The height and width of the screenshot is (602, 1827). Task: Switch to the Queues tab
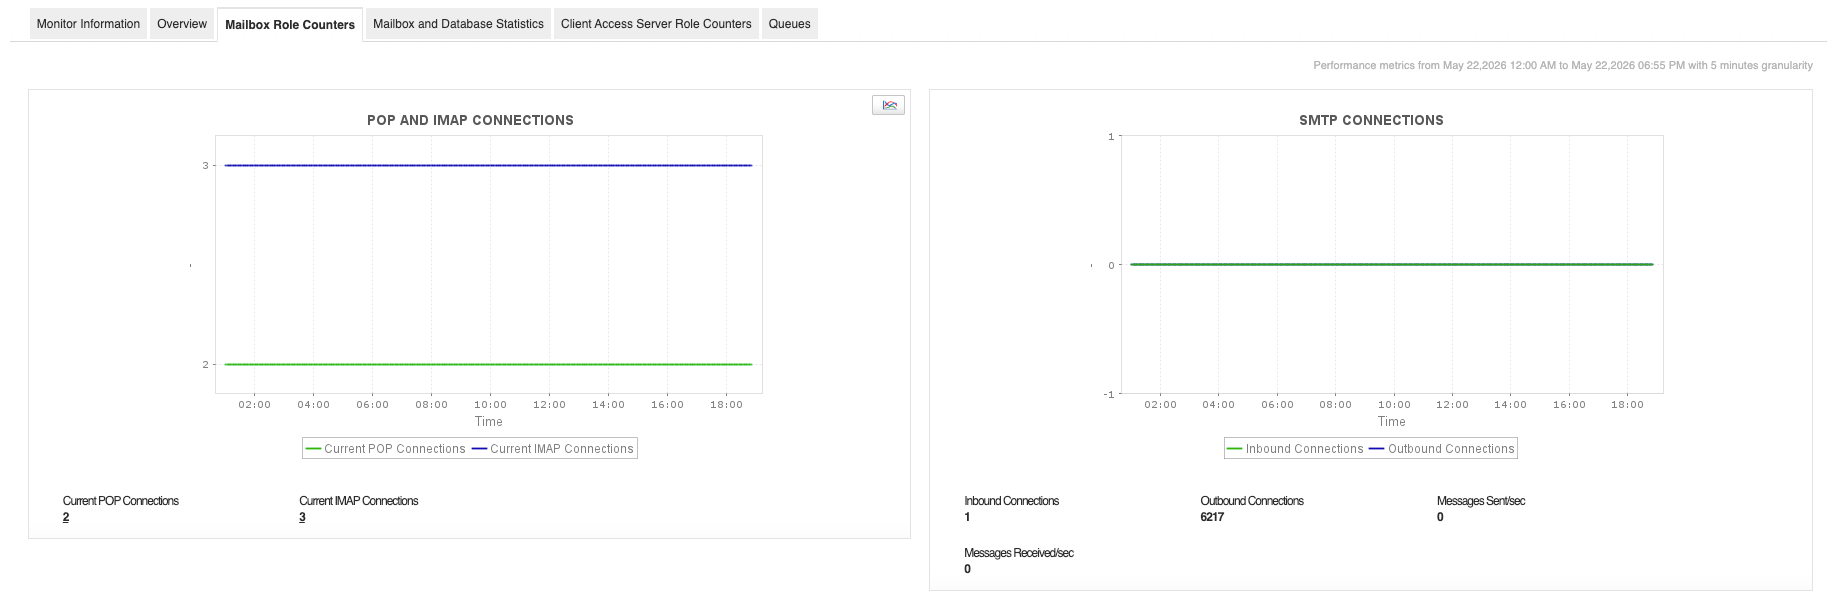(x=789, y=24)
